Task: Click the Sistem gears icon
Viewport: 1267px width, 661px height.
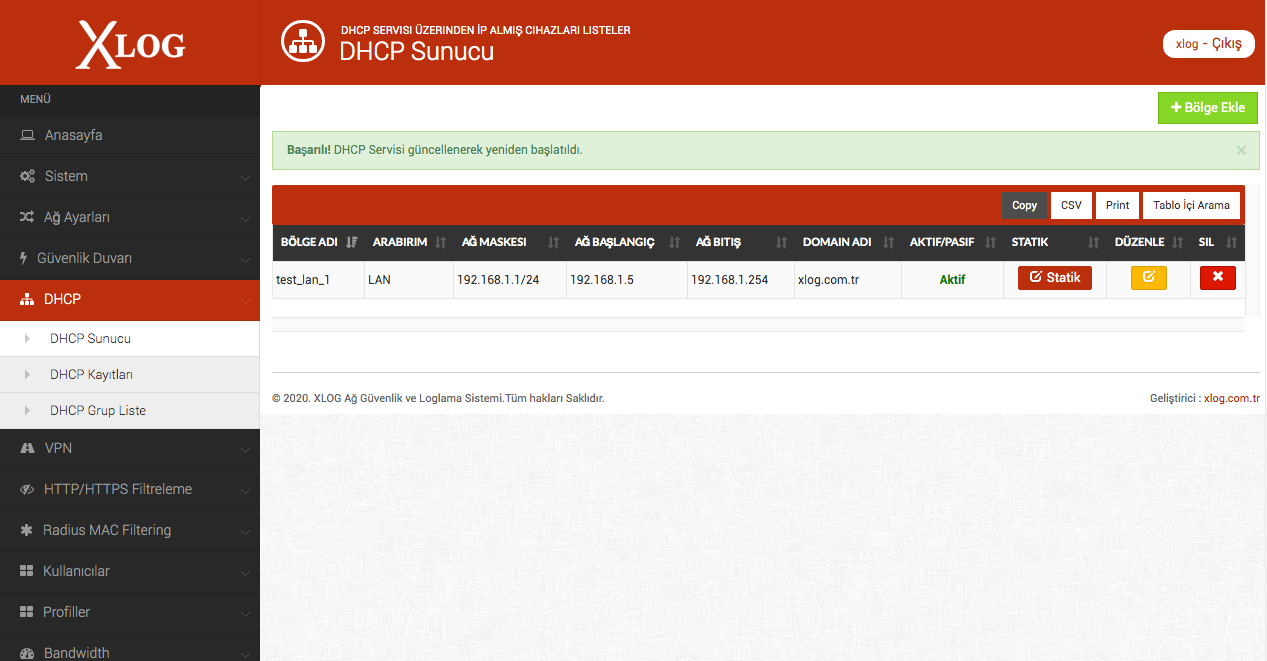Action: 28,176
